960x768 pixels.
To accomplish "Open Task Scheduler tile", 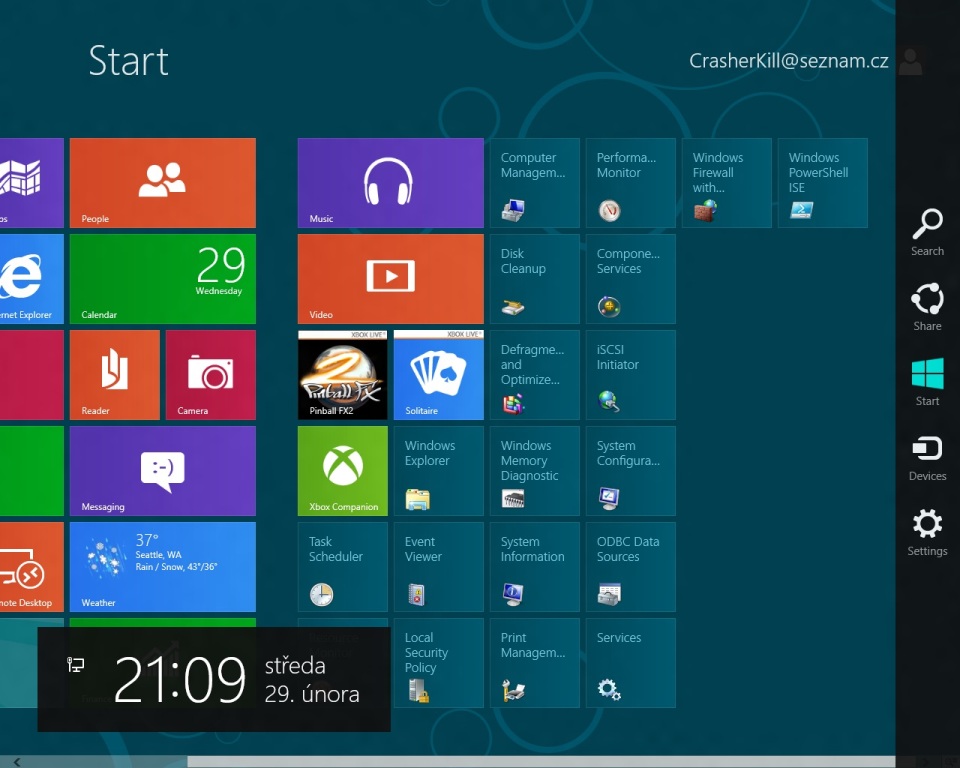I will [342, 567].
